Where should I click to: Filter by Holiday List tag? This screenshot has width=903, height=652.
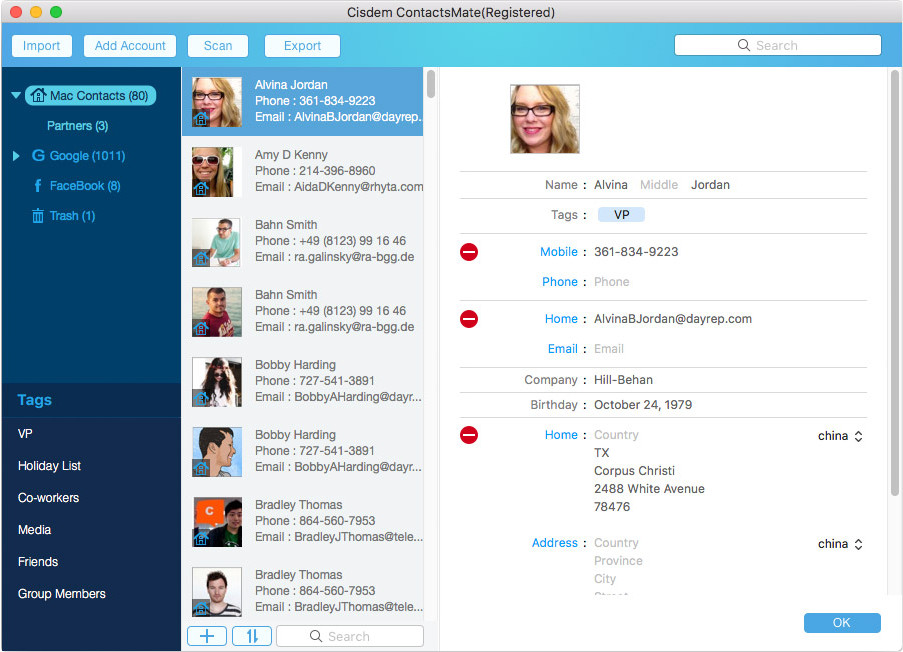coord(49,465)
